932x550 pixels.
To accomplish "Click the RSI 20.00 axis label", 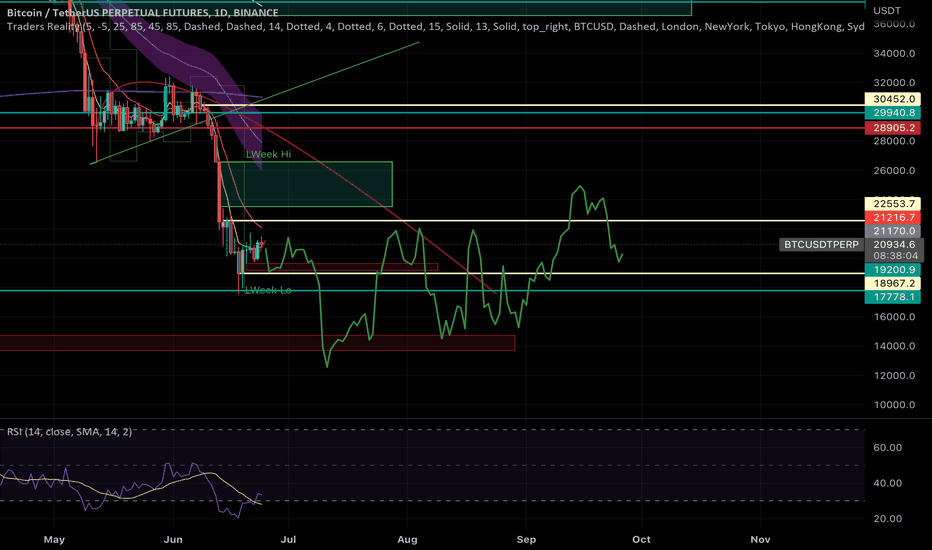I will click(x=887, y=518).
